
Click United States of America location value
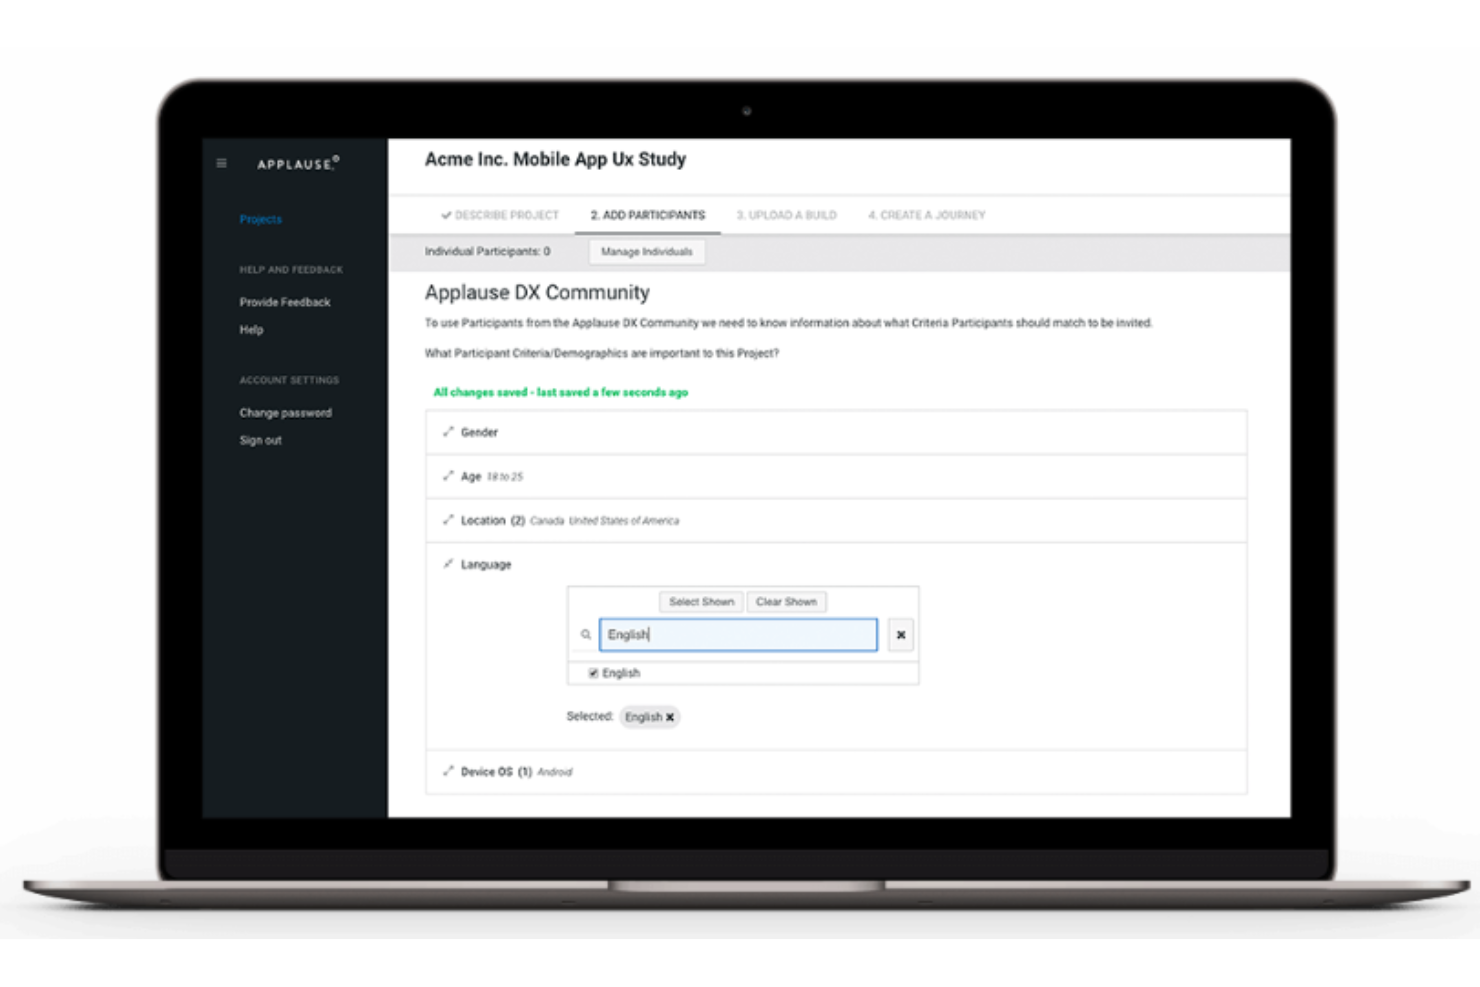pyautogui.click(x=624, y=521)
